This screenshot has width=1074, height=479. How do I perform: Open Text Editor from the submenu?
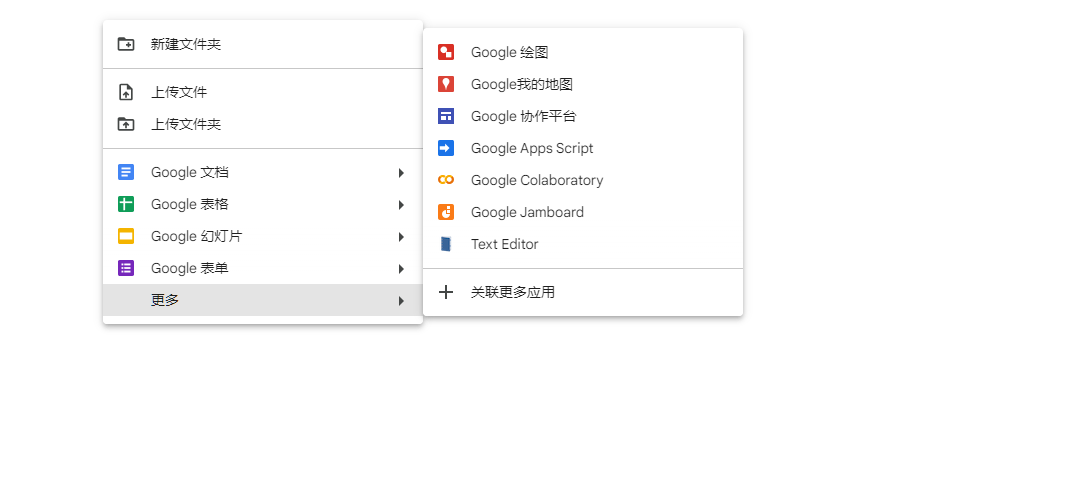[583, 244]
